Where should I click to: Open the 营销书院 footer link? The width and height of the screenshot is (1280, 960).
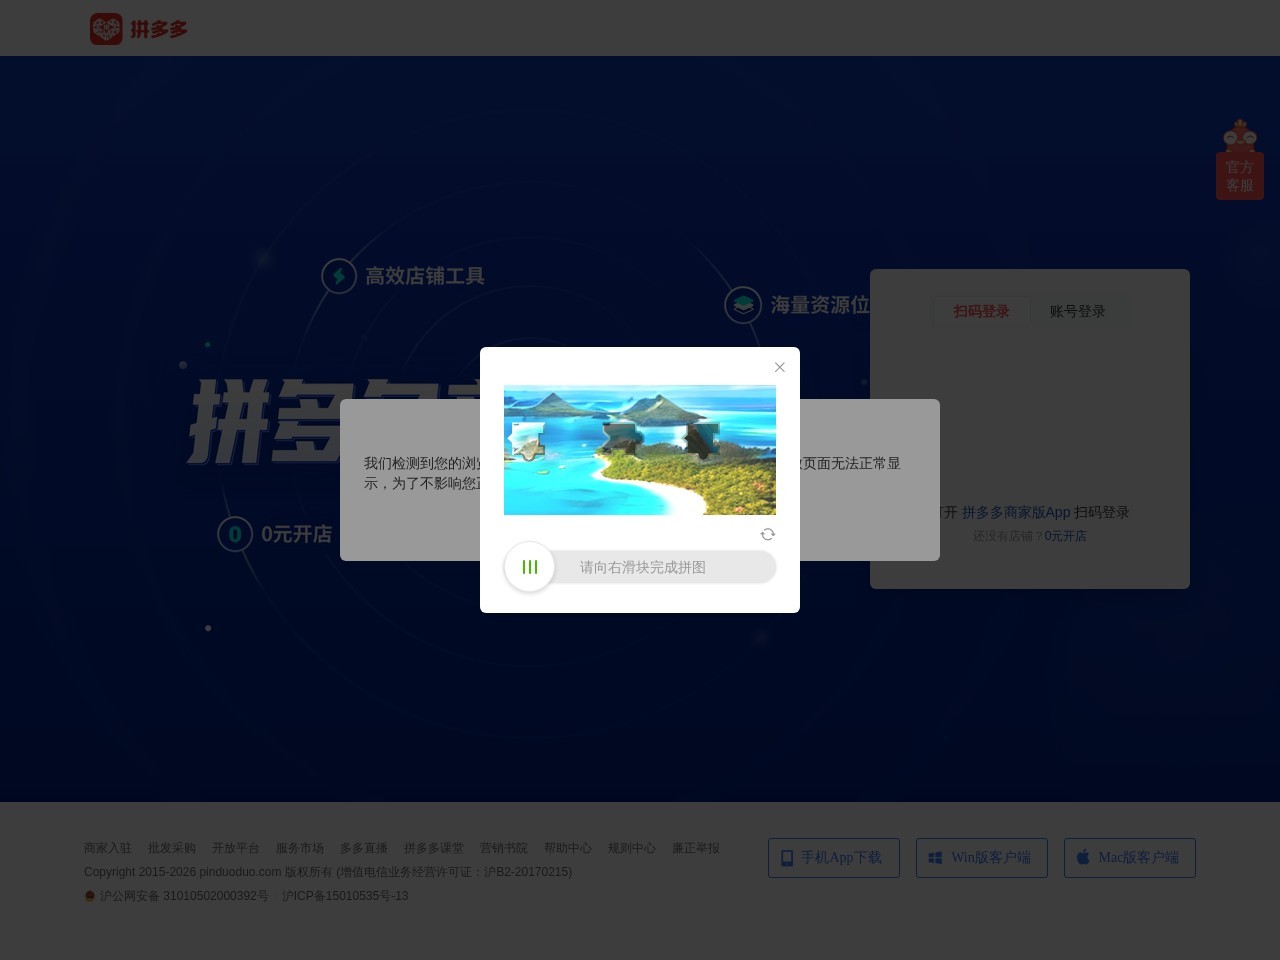pyautogui.click(x=504, y=848)
